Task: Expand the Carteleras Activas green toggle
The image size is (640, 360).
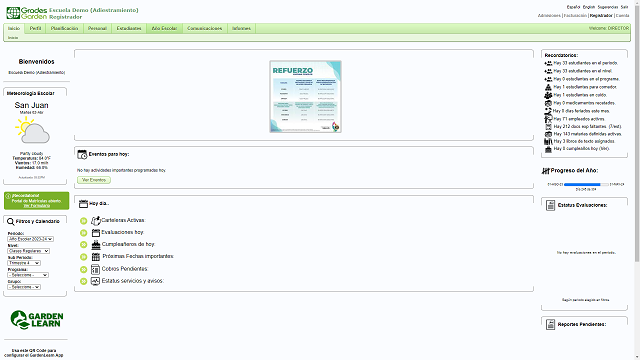Action: tap(84, 221)
